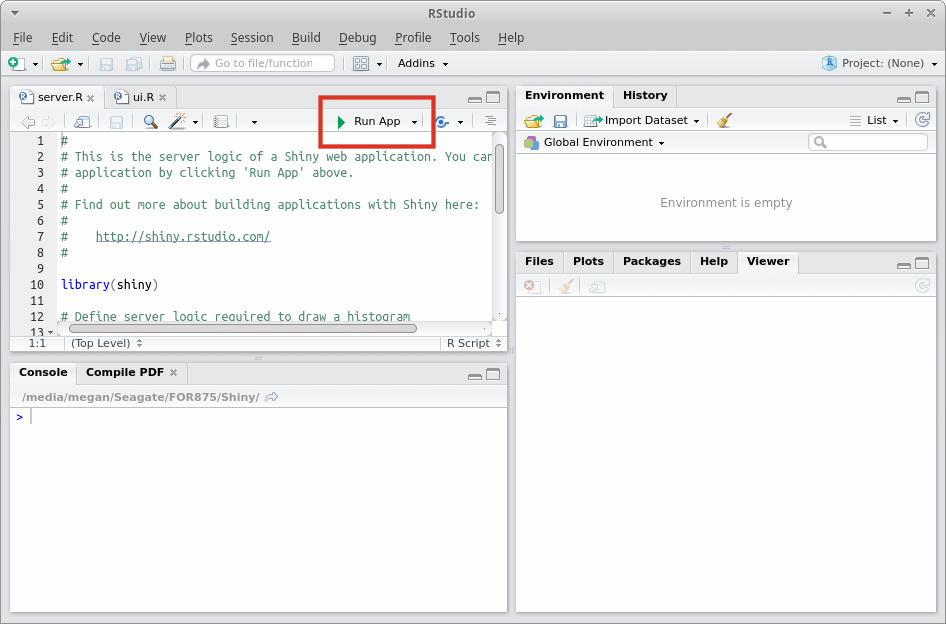Click the Print icon in main toolbar
The image size is (946, 624).
168,63
